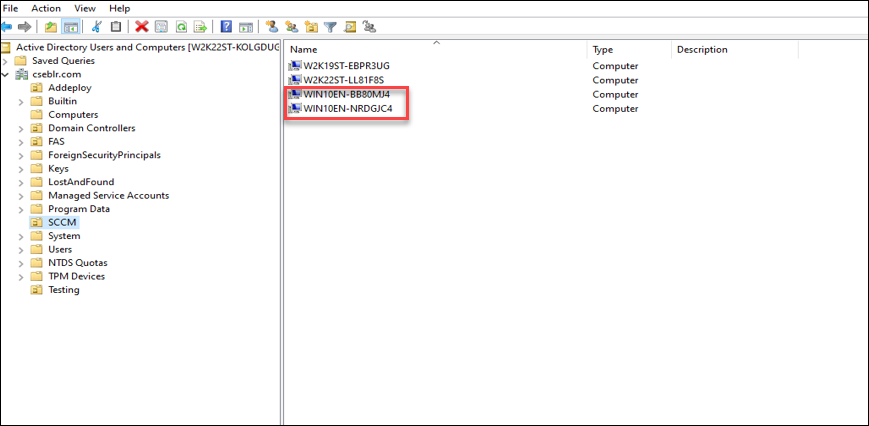Open the View menu
This screenshot has width=869, height=426.
click(x=85, y=8)
